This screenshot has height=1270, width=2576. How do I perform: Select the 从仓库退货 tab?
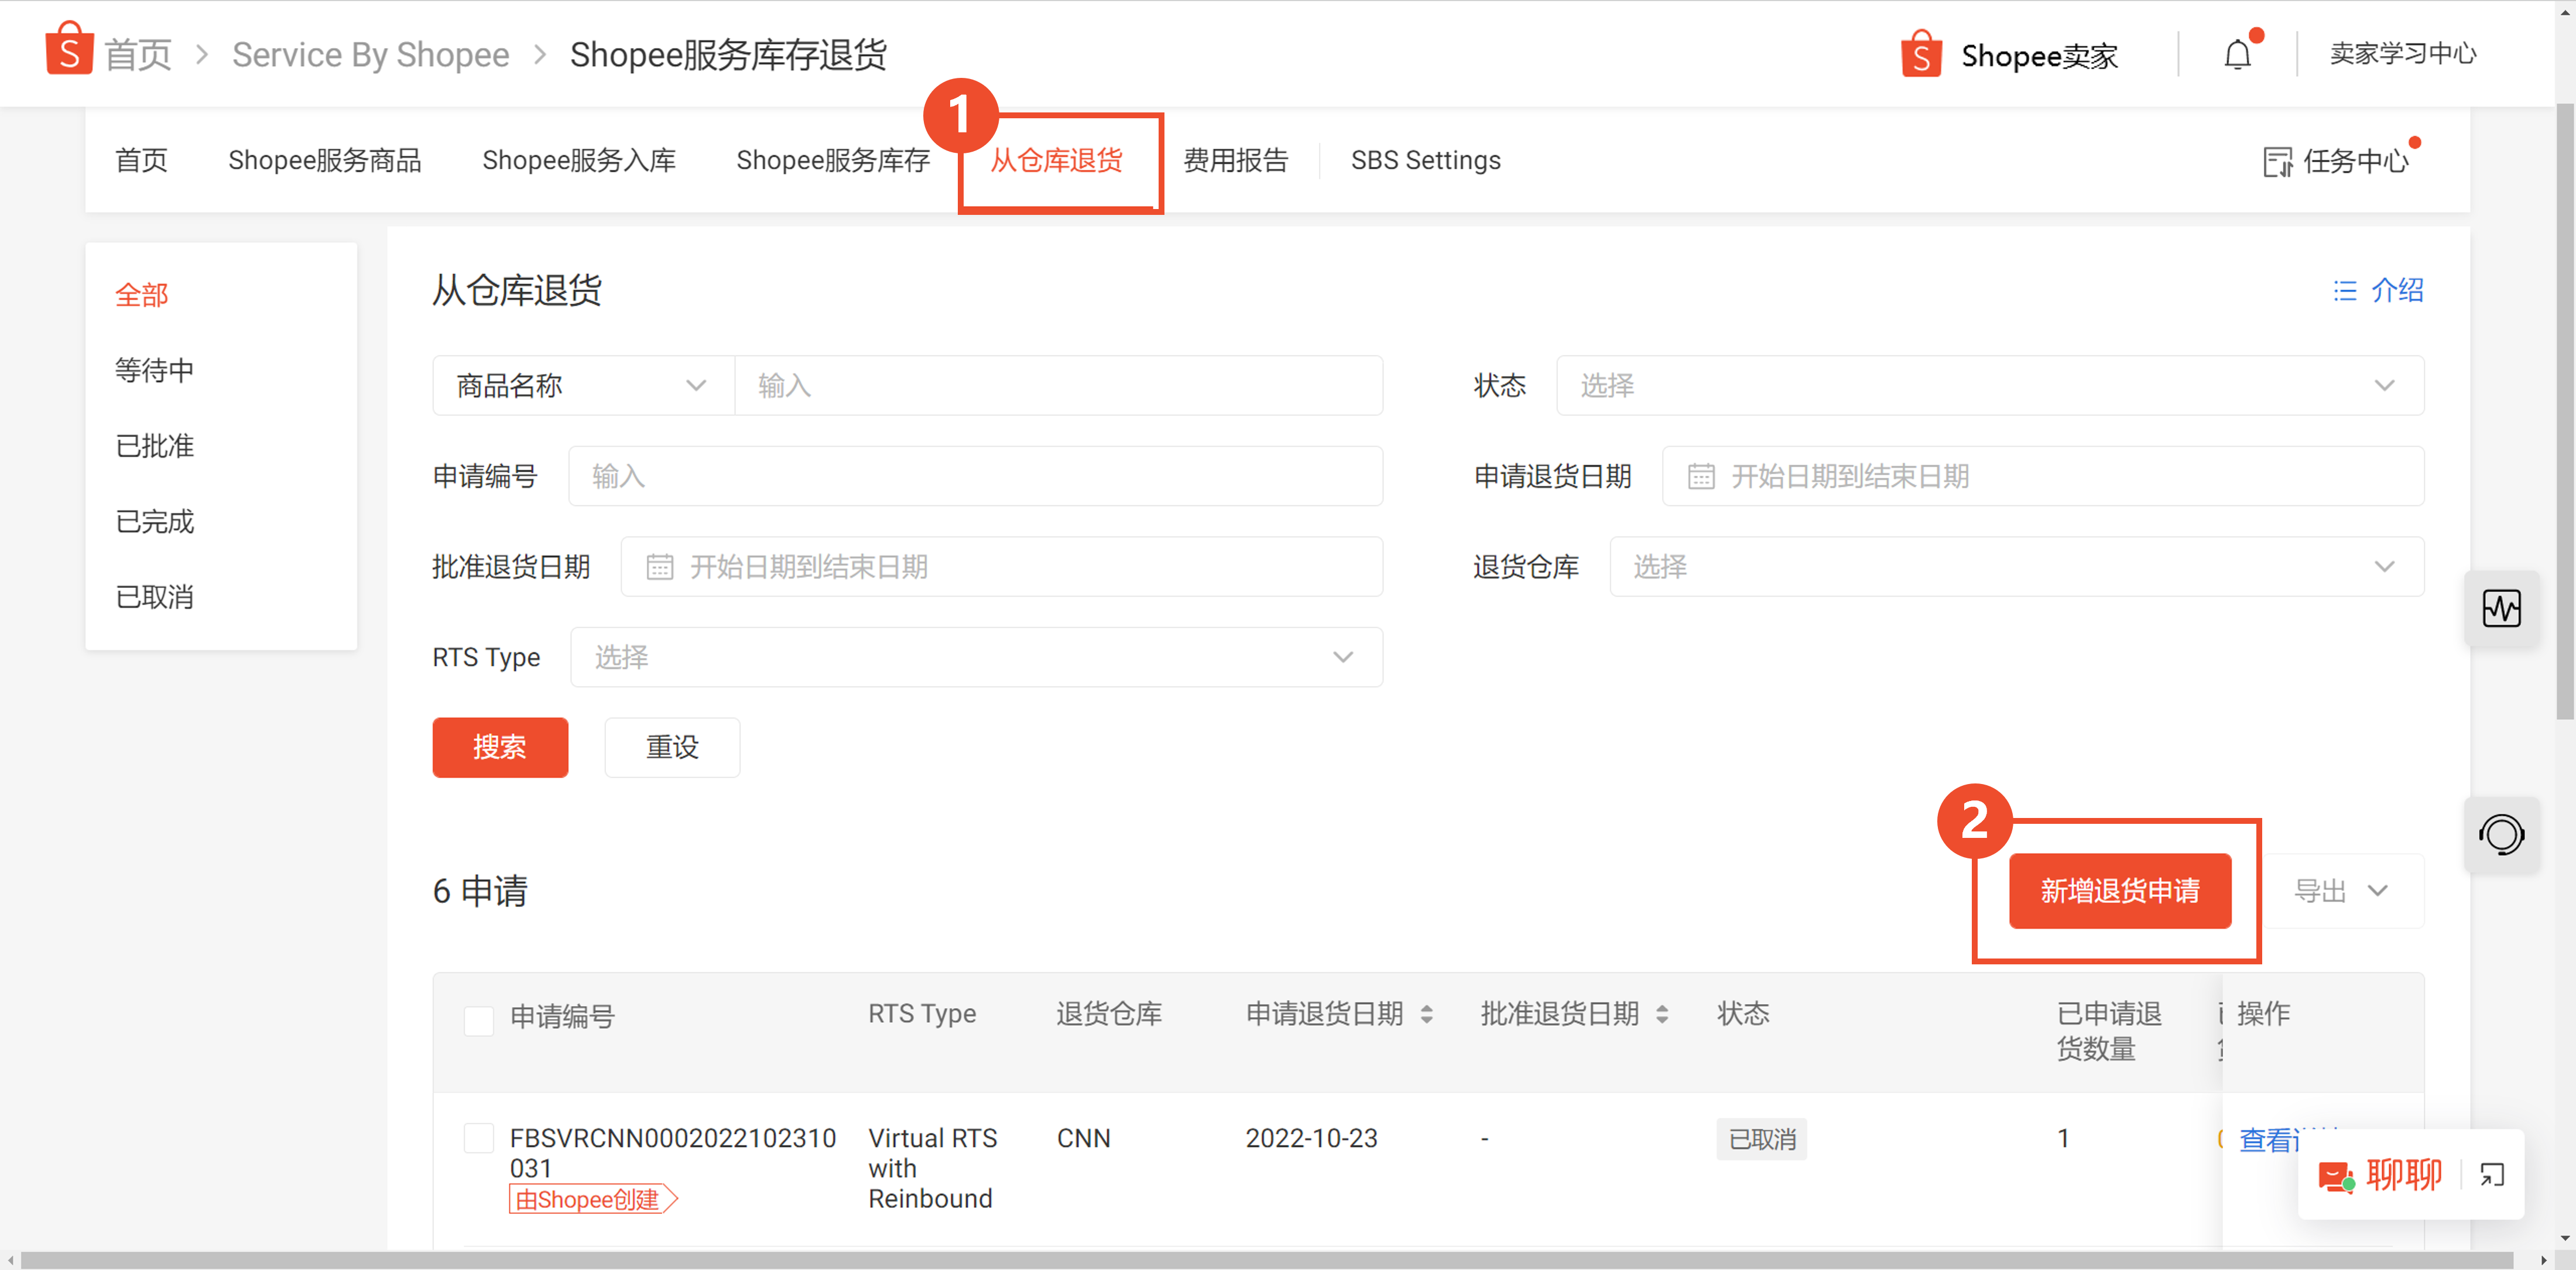(1056, 160)
